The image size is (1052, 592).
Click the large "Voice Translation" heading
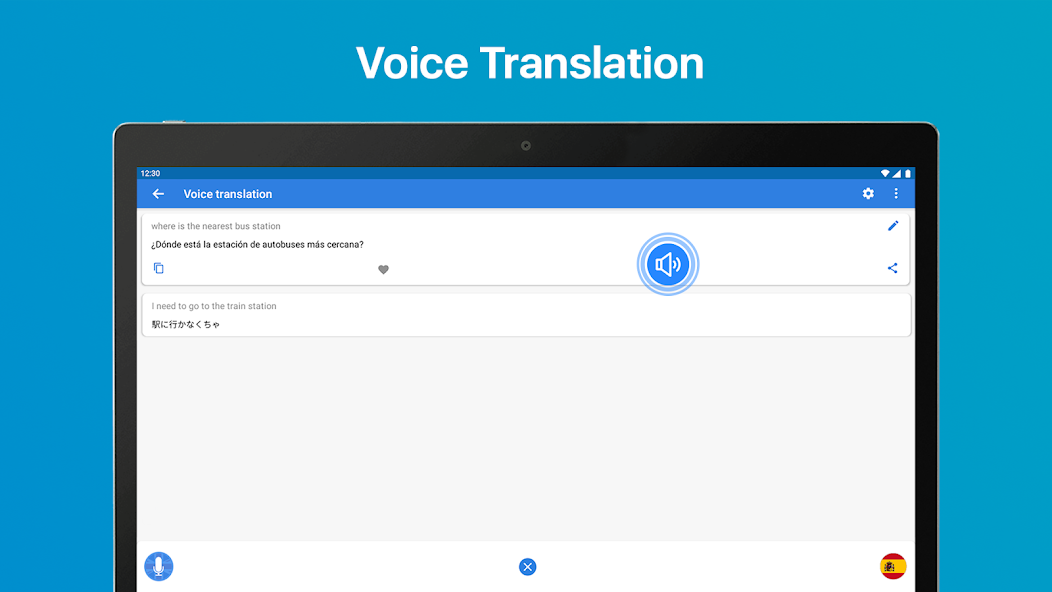pos(529,63)
